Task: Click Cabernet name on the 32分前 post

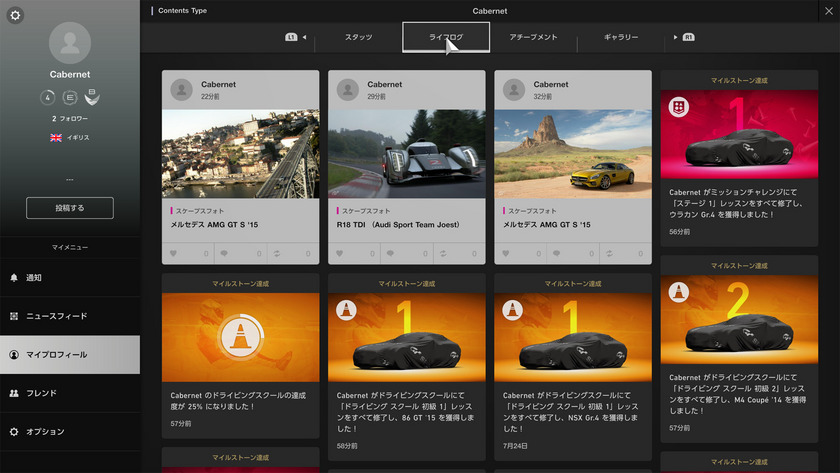Action: (x=551, y=84)
